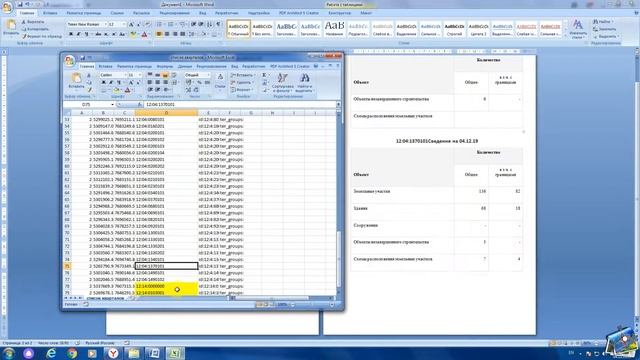Screen dimensions: 640x360
Task: Click the Yandex Browser icon on the taskbar
Action: pos(113,353)
